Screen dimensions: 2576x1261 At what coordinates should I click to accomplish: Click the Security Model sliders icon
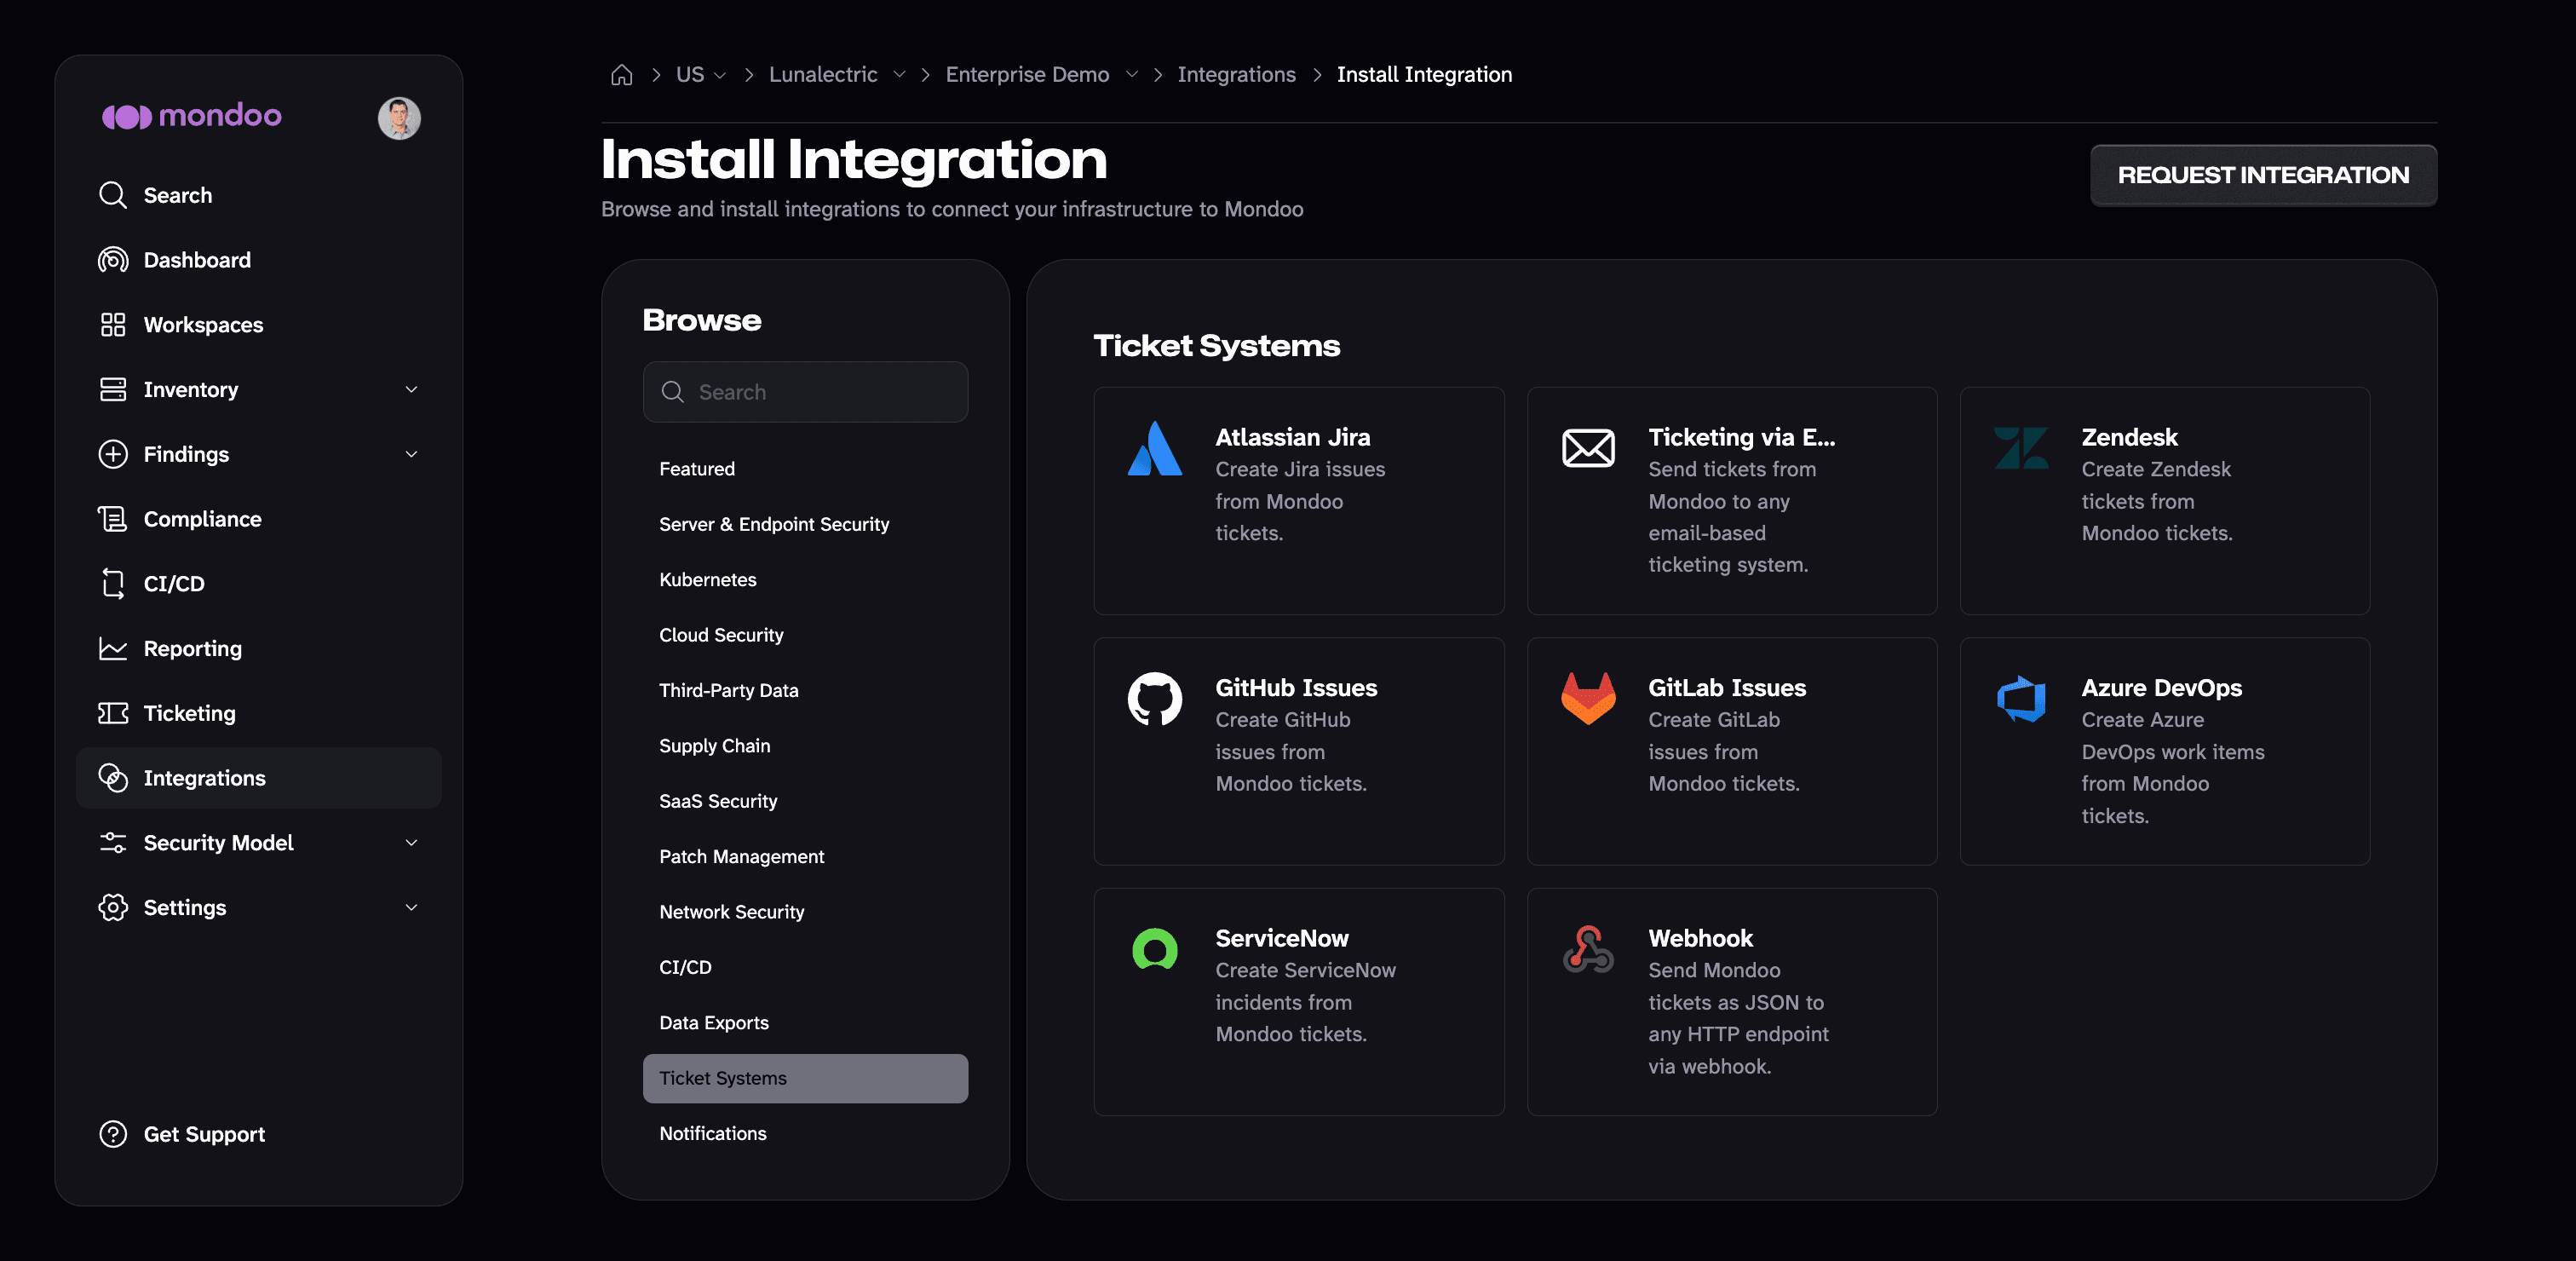coord(113,842)
